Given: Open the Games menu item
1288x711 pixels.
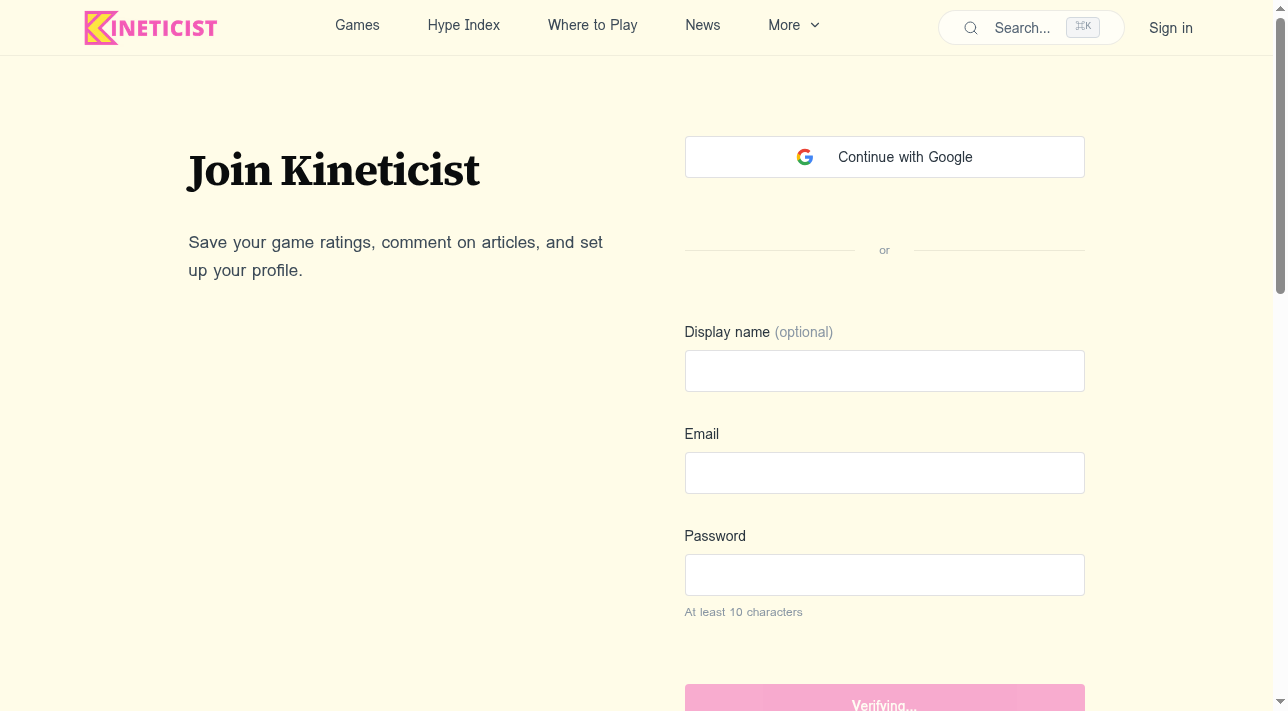Looking at the screenshot, I should (x=357, y=25).
